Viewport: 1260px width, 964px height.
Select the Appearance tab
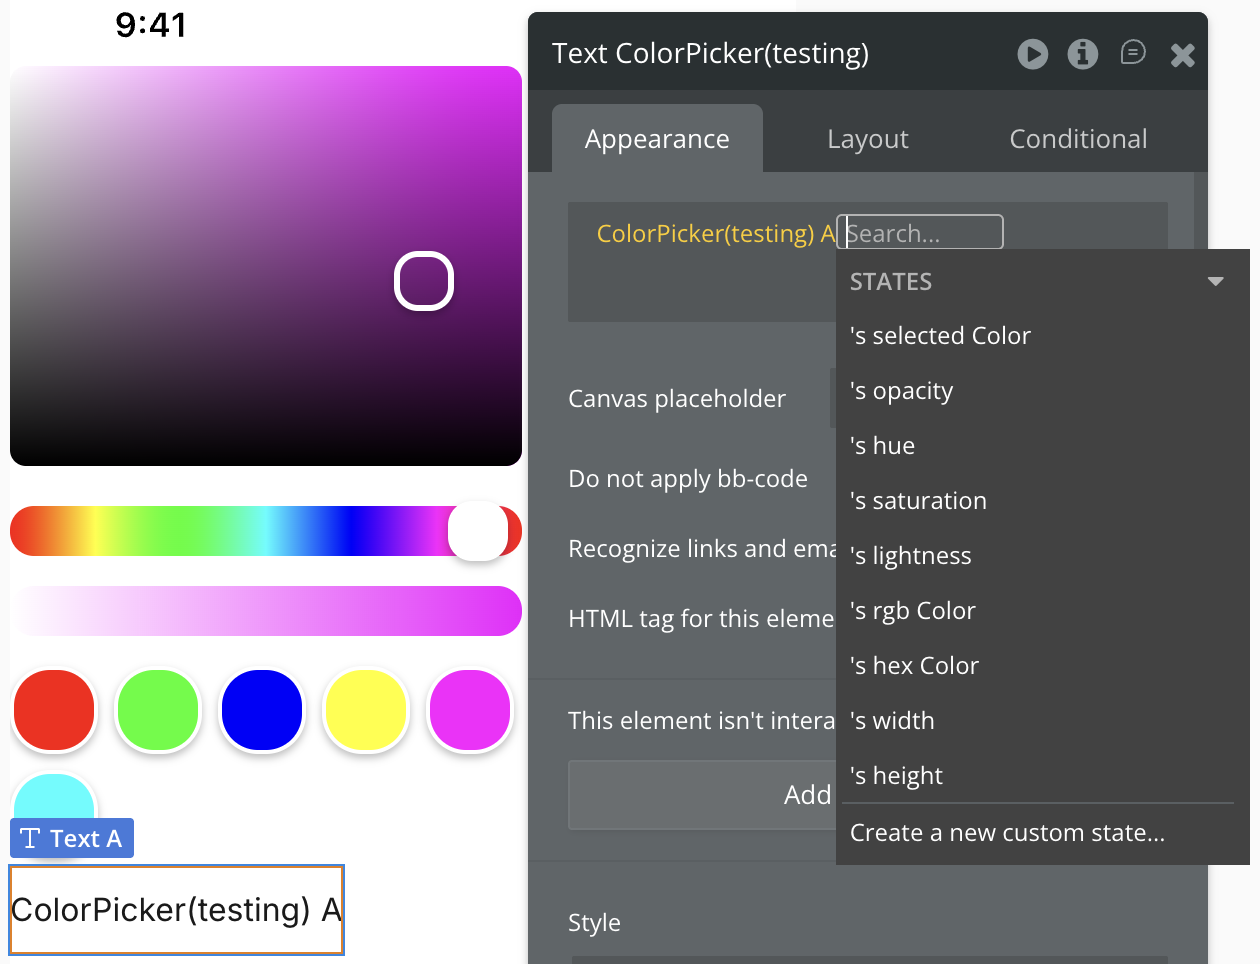click(x=657, y=139)
